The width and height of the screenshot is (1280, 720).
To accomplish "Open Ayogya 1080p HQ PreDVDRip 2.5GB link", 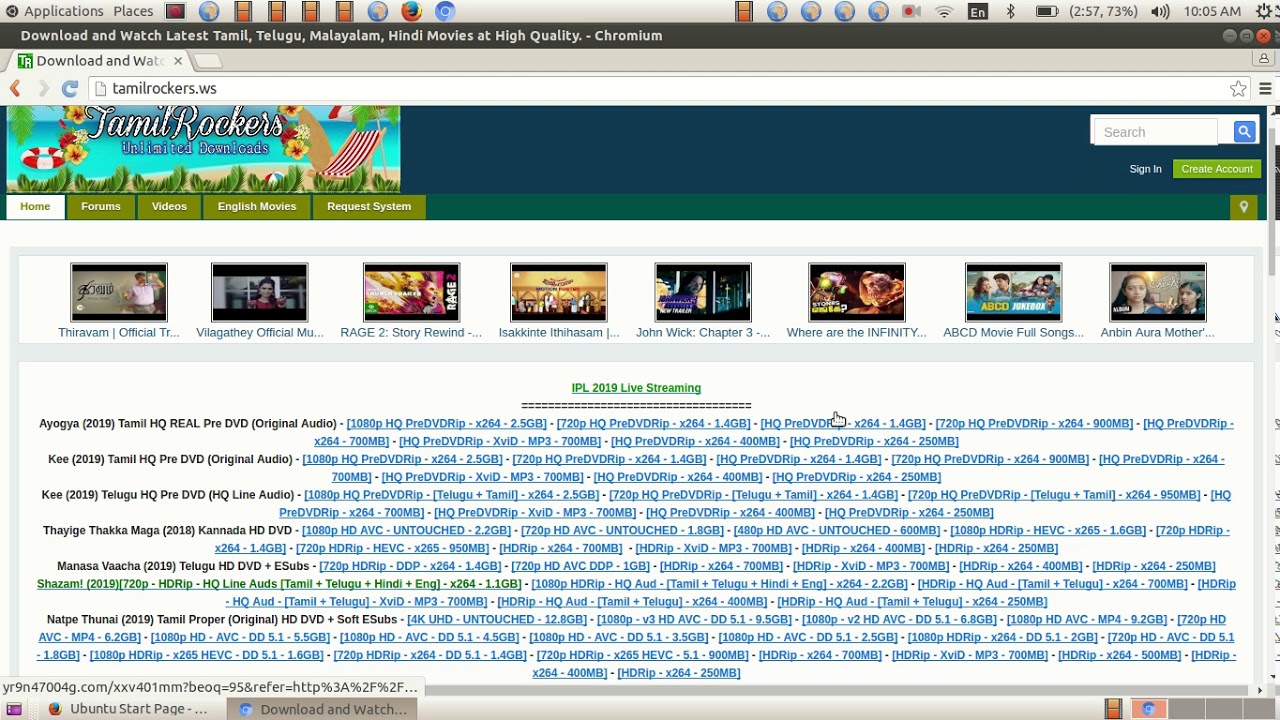I will (x=446, y=424).
